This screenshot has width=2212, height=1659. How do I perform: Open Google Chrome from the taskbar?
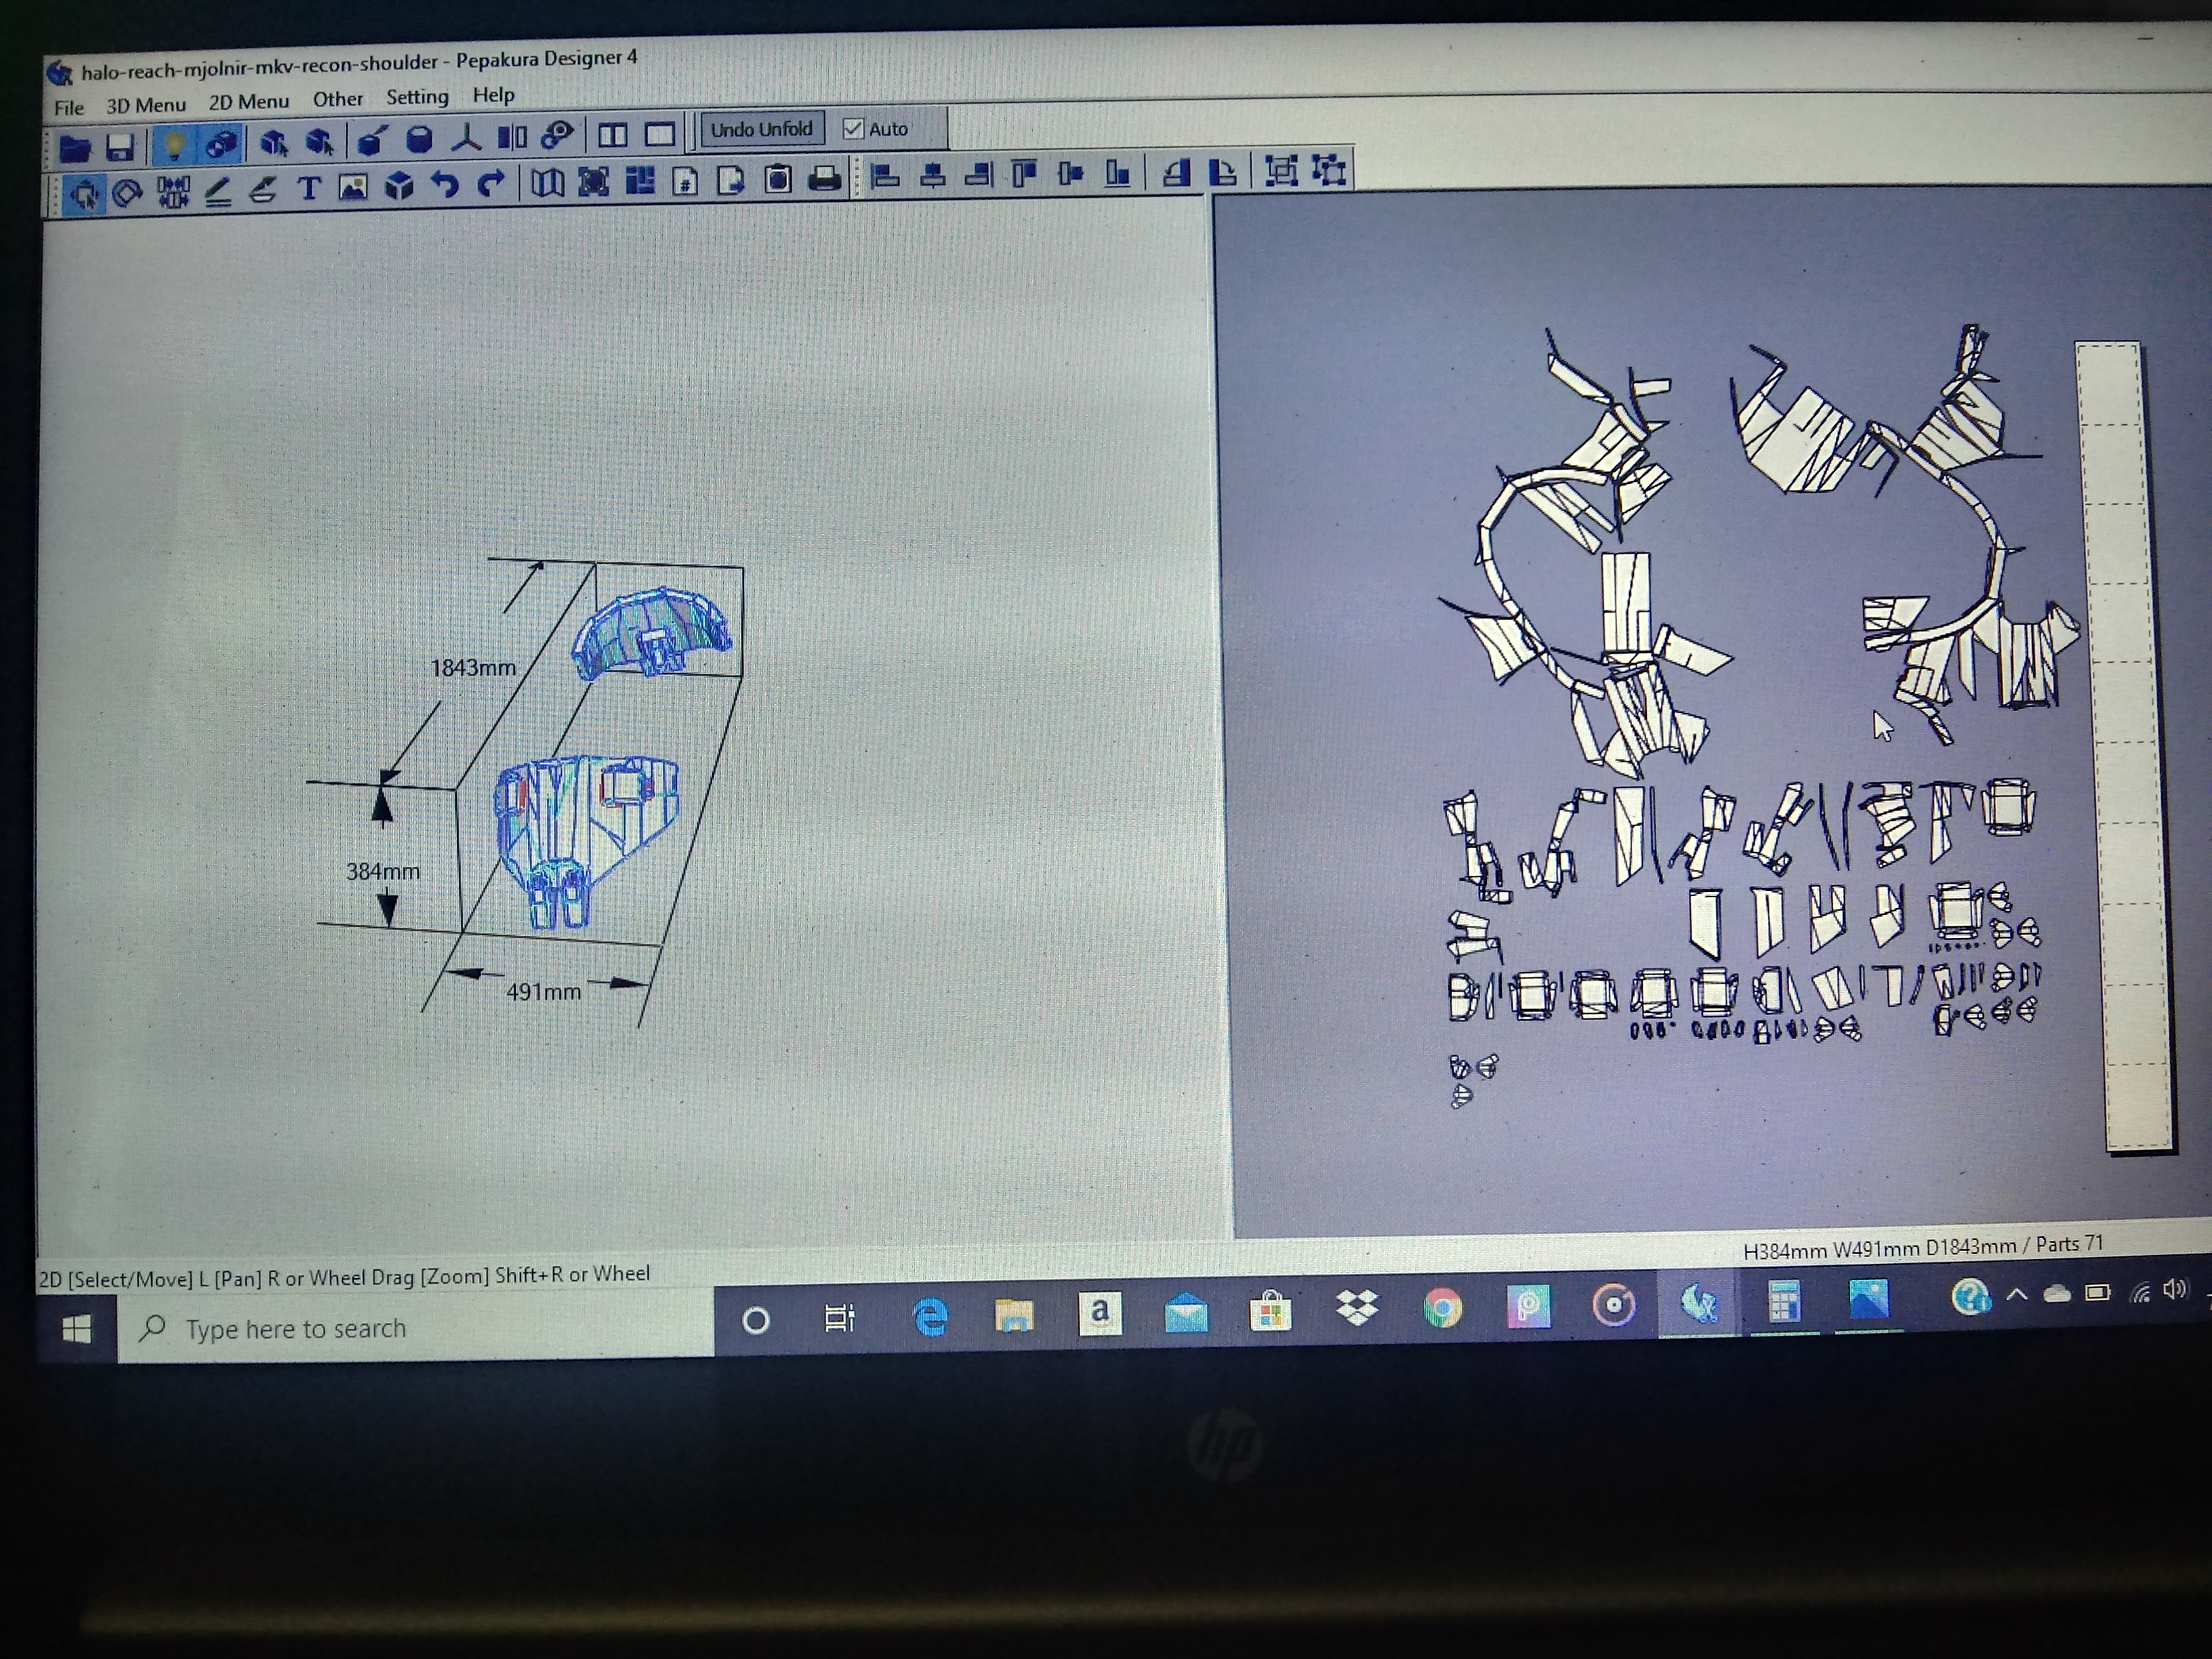[1442, 1307]
